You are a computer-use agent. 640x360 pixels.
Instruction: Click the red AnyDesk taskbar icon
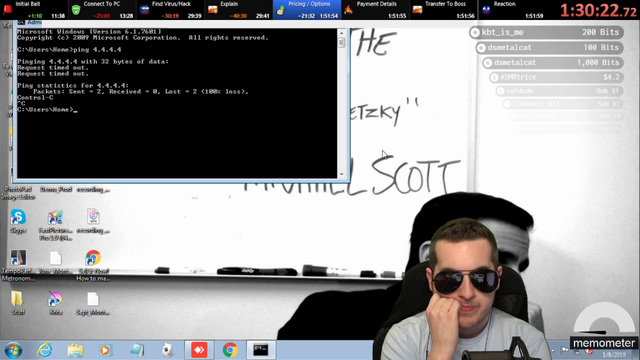(199, 350)
